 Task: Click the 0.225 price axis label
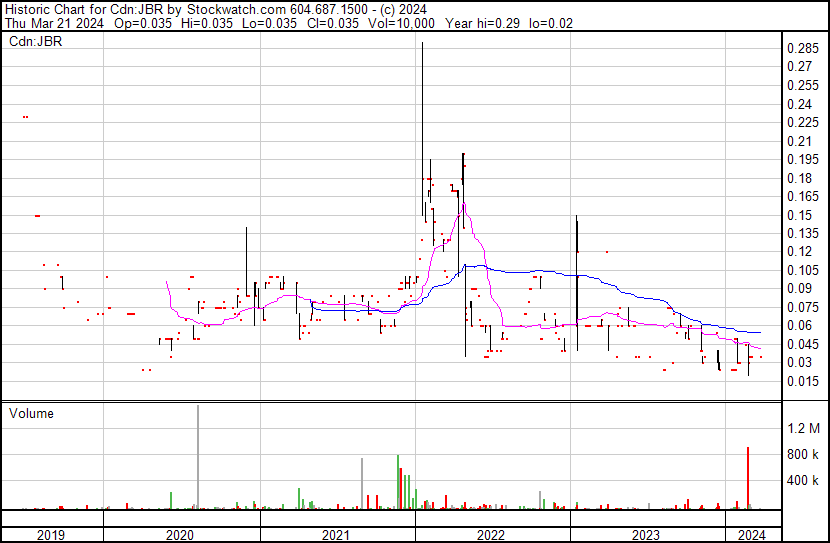pyautogui.click(x=803, y=122)
